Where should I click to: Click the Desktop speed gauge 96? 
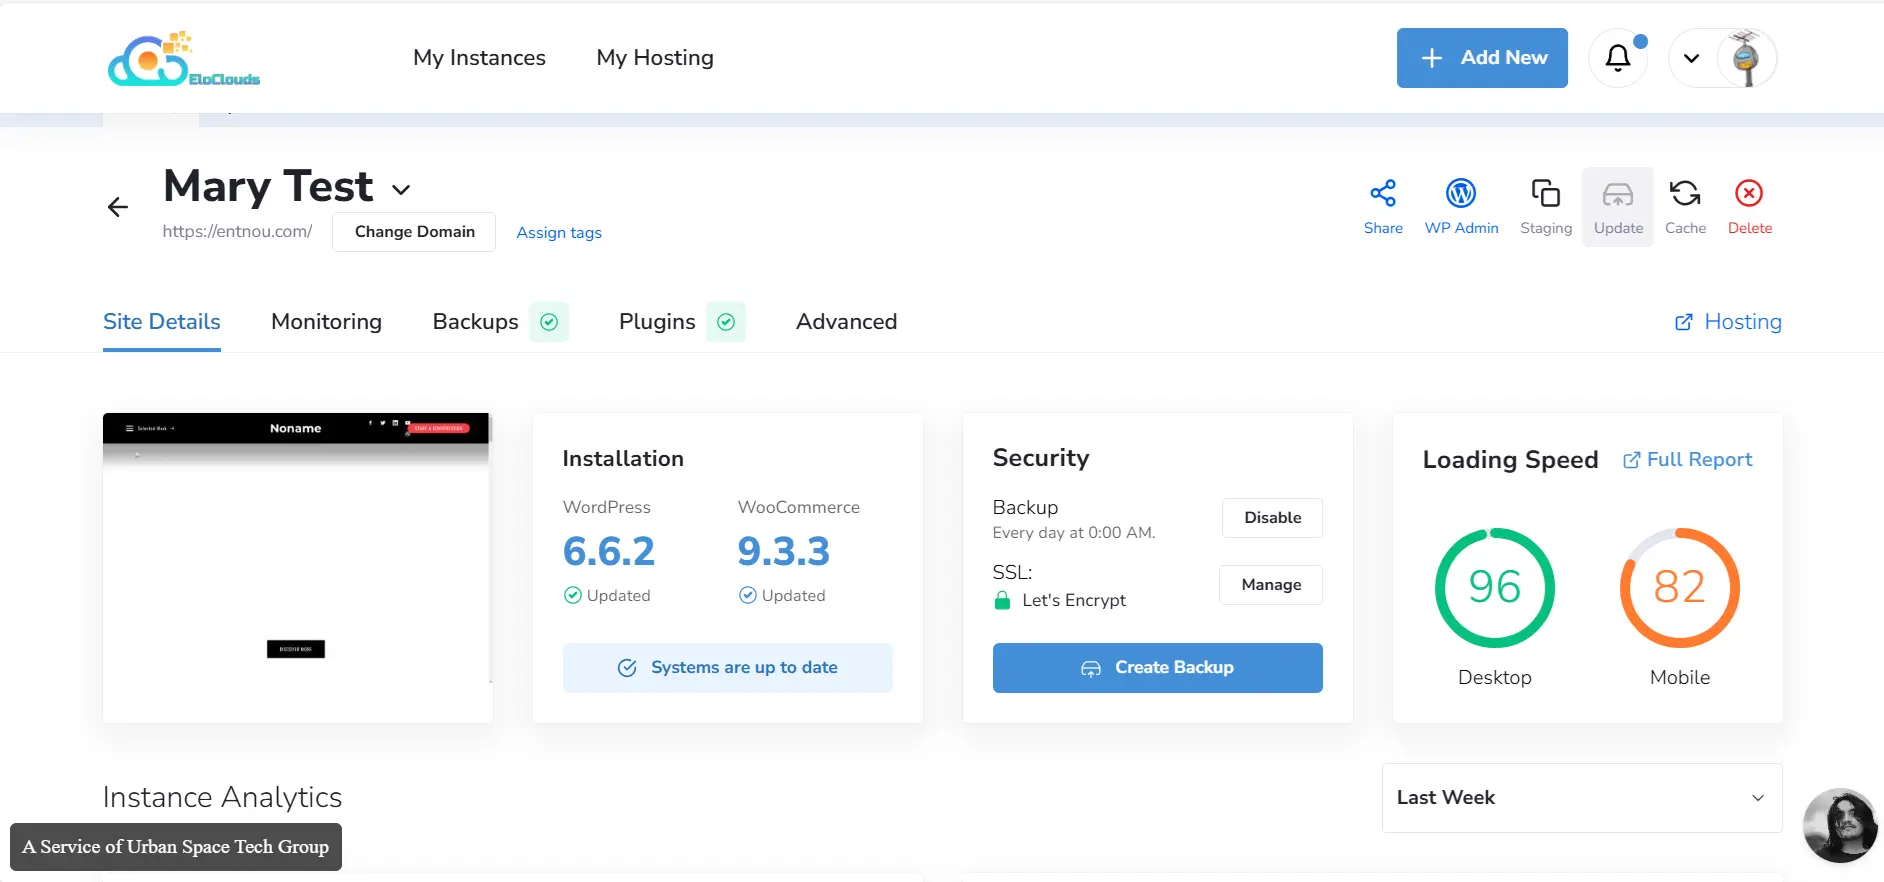point(1494,587)
